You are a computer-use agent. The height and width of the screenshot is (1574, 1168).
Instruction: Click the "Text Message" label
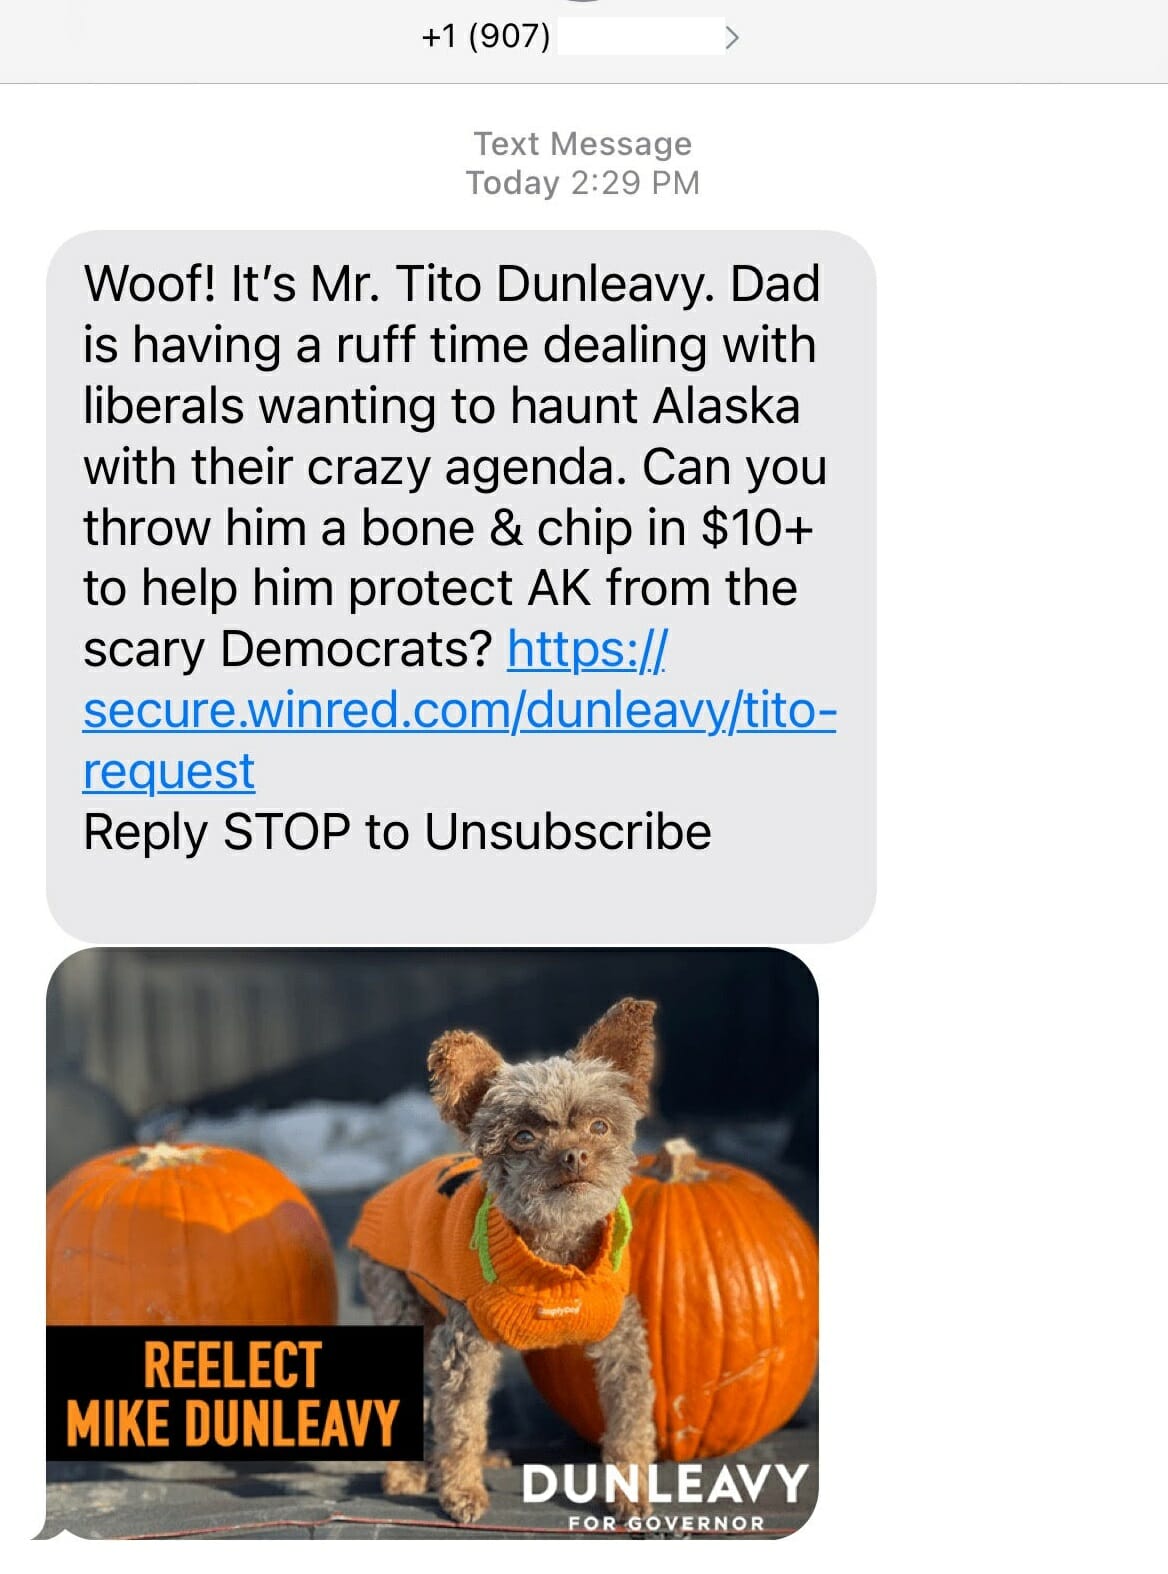point(582,143)
